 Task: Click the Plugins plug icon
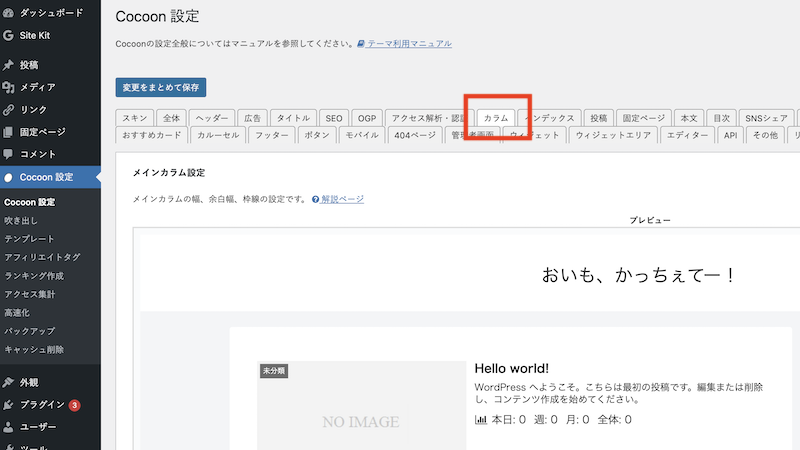coord(8,405)
